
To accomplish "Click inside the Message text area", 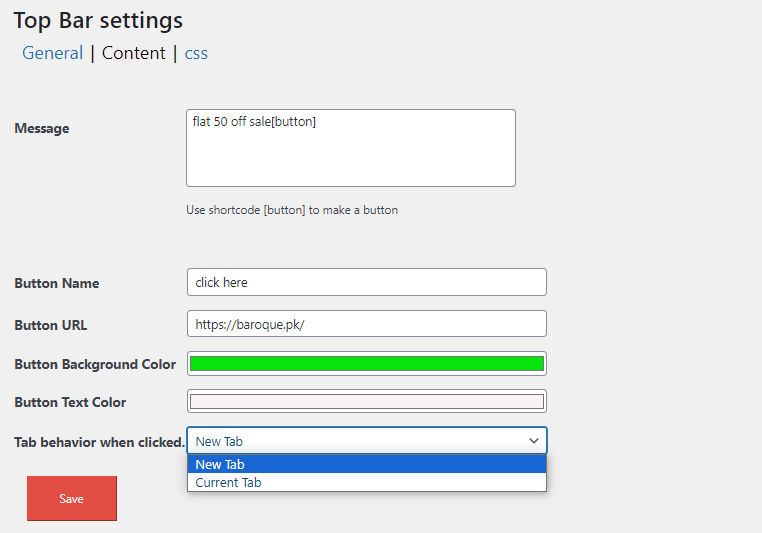I will (x=351, y=148).
